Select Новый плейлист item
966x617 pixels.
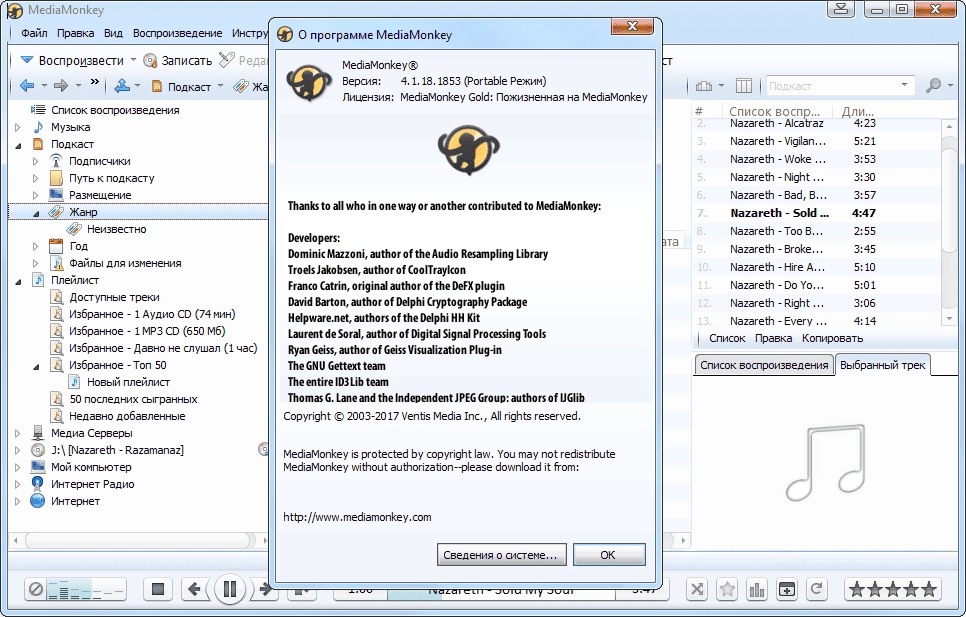[x=128, y=382]
